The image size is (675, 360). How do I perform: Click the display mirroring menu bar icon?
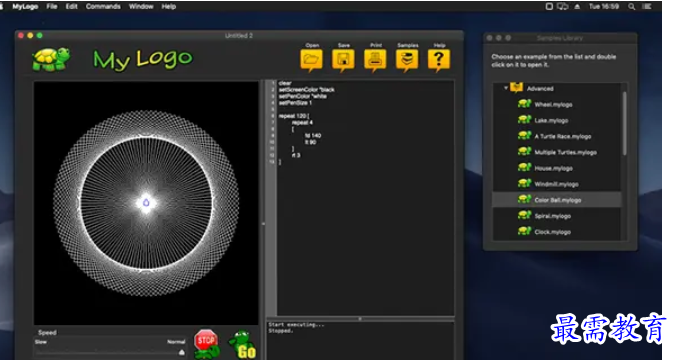[x=563, y=6]
